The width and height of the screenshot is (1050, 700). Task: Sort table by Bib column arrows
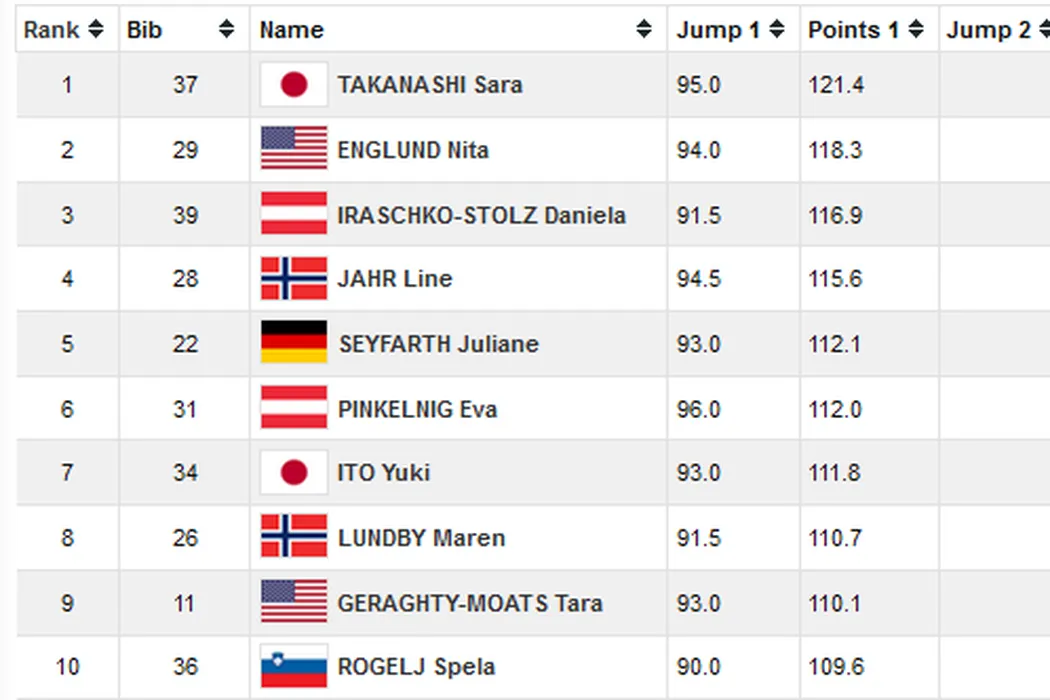click(227, 30)
